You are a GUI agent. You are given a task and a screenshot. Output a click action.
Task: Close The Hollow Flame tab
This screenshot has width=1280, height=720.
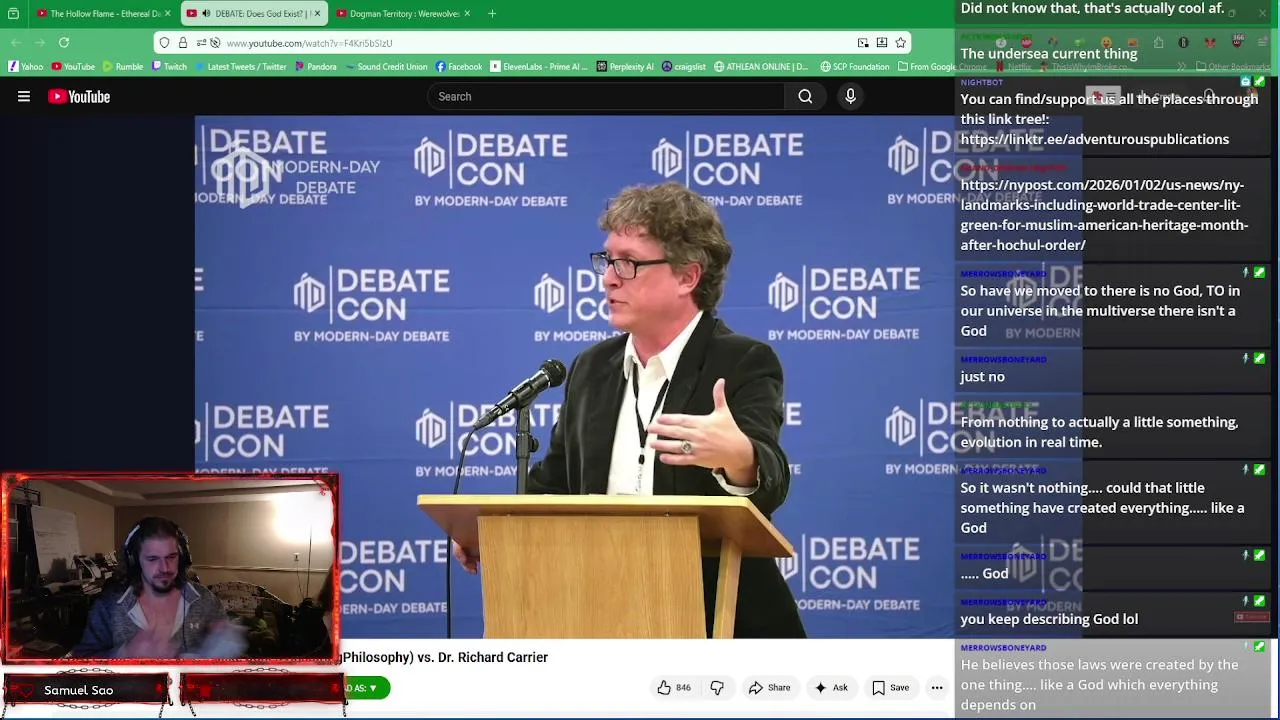coord(168,14)
